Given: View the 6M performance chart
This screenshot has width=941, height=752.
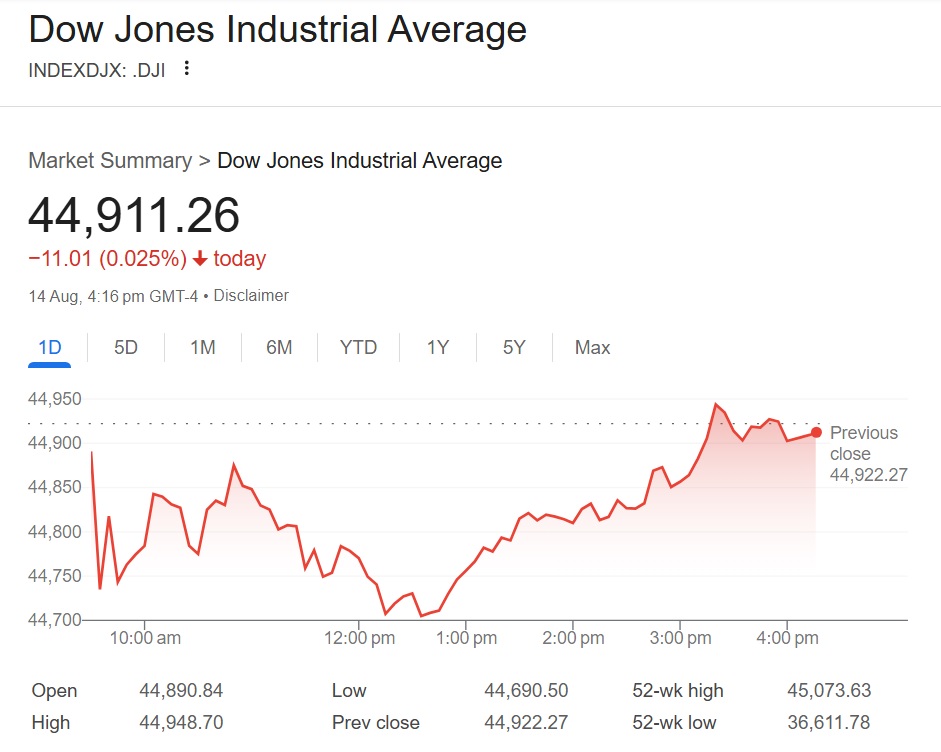Looking at the screenshot, I should click(x=279, y=347).
